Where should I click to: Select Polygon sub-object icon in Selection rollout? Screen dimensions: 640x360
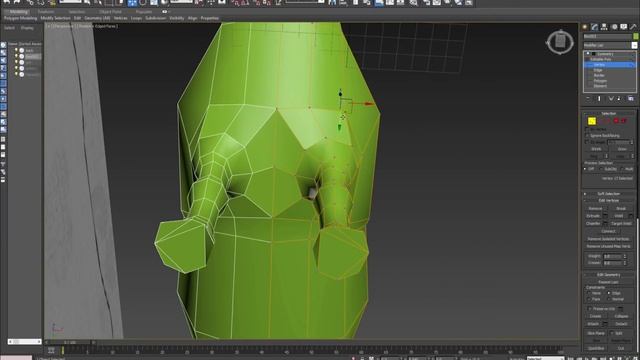616,121
